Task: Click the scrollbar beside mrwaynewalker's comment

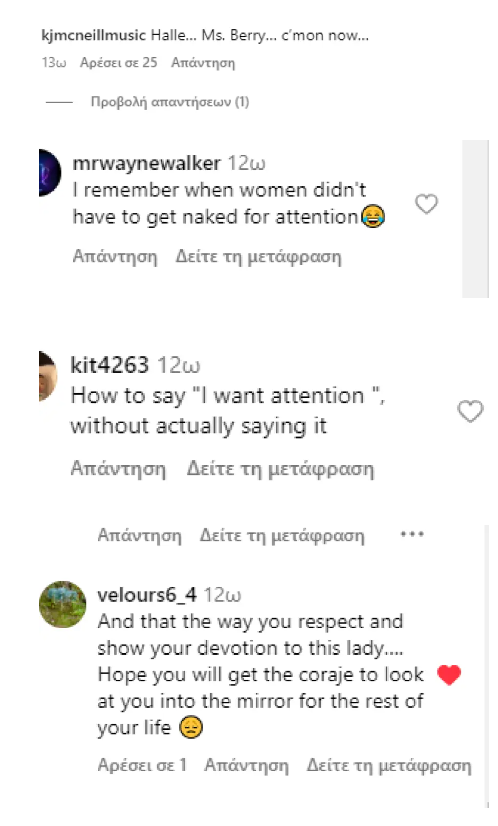Action: pos(475,219)
